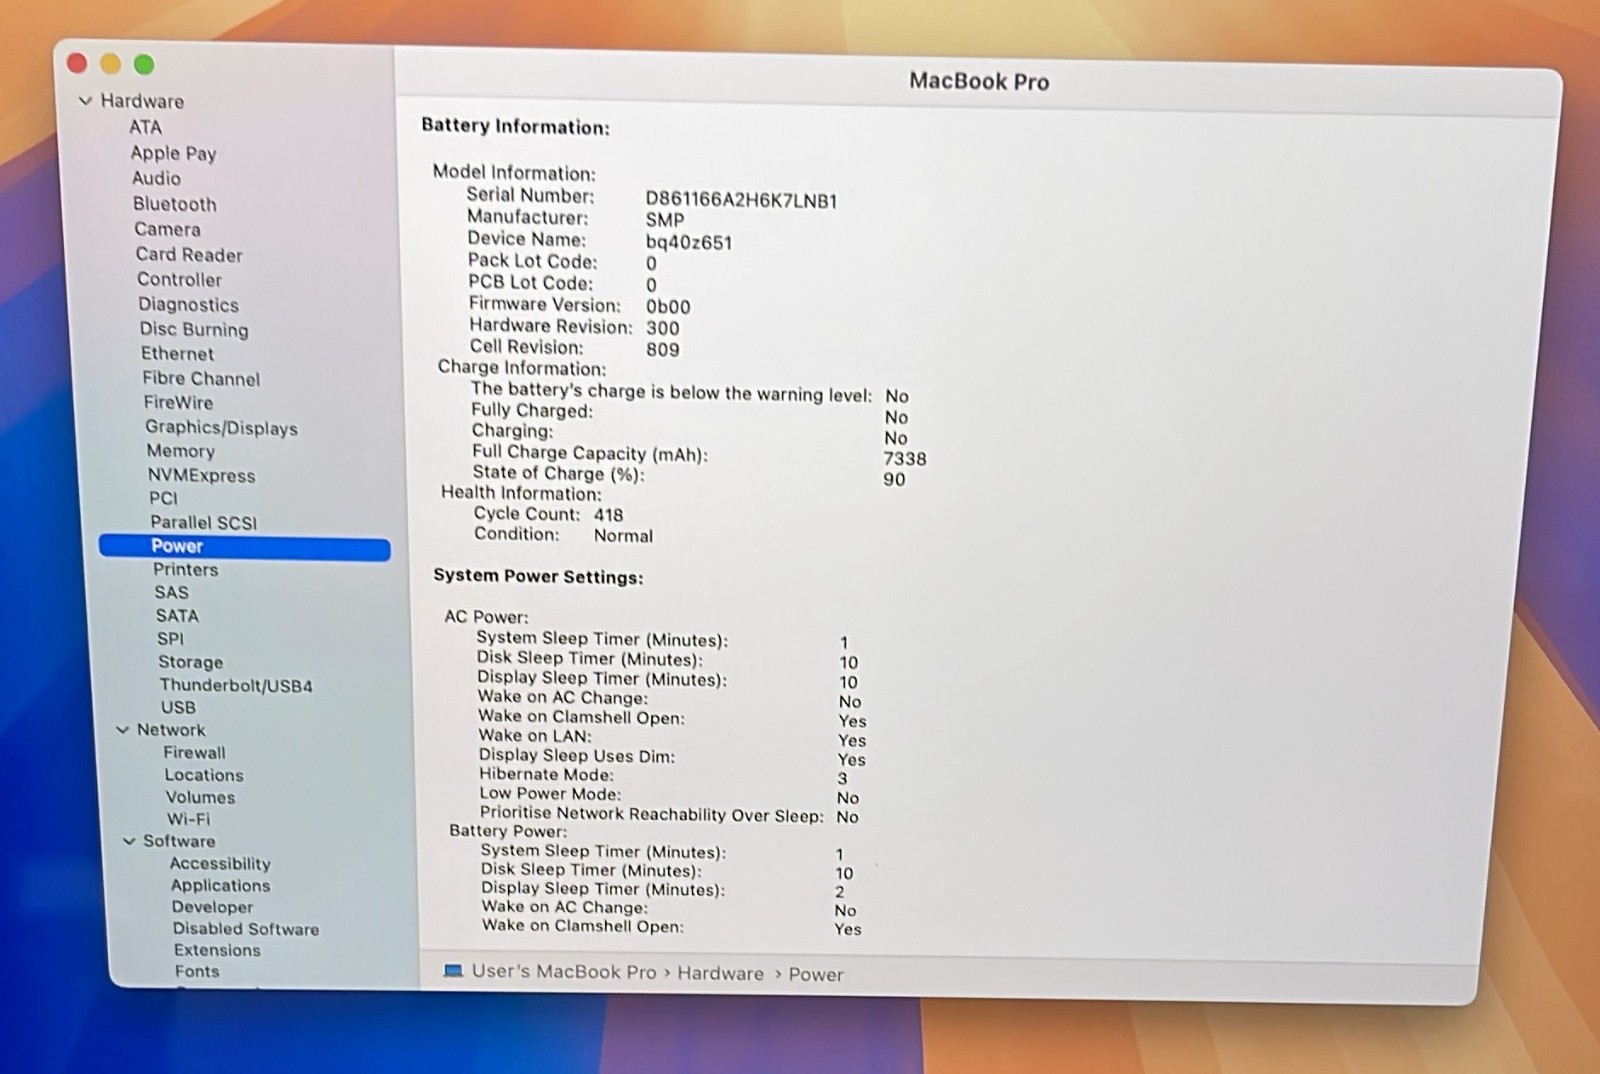Image resolution: width=1600 pixels, height=1074 pixels.
Task: Select Memory in the sidebar
Action: tap(181, 452)
